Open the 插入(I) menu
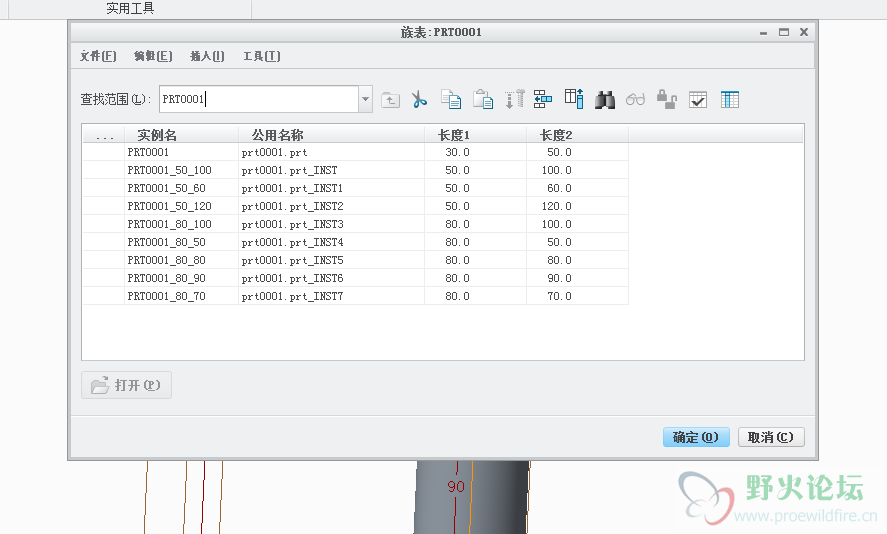887x534 pixels. (x=207, y=56)
